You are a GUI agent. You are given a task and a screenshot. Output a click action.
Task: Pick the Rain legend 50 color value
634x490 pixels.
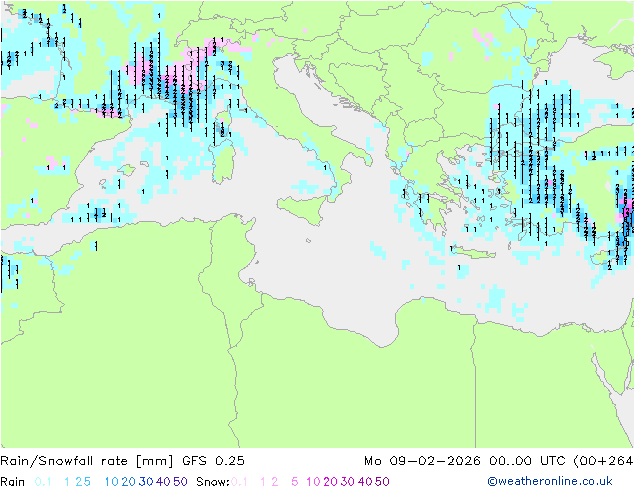(x=180, y=482)
